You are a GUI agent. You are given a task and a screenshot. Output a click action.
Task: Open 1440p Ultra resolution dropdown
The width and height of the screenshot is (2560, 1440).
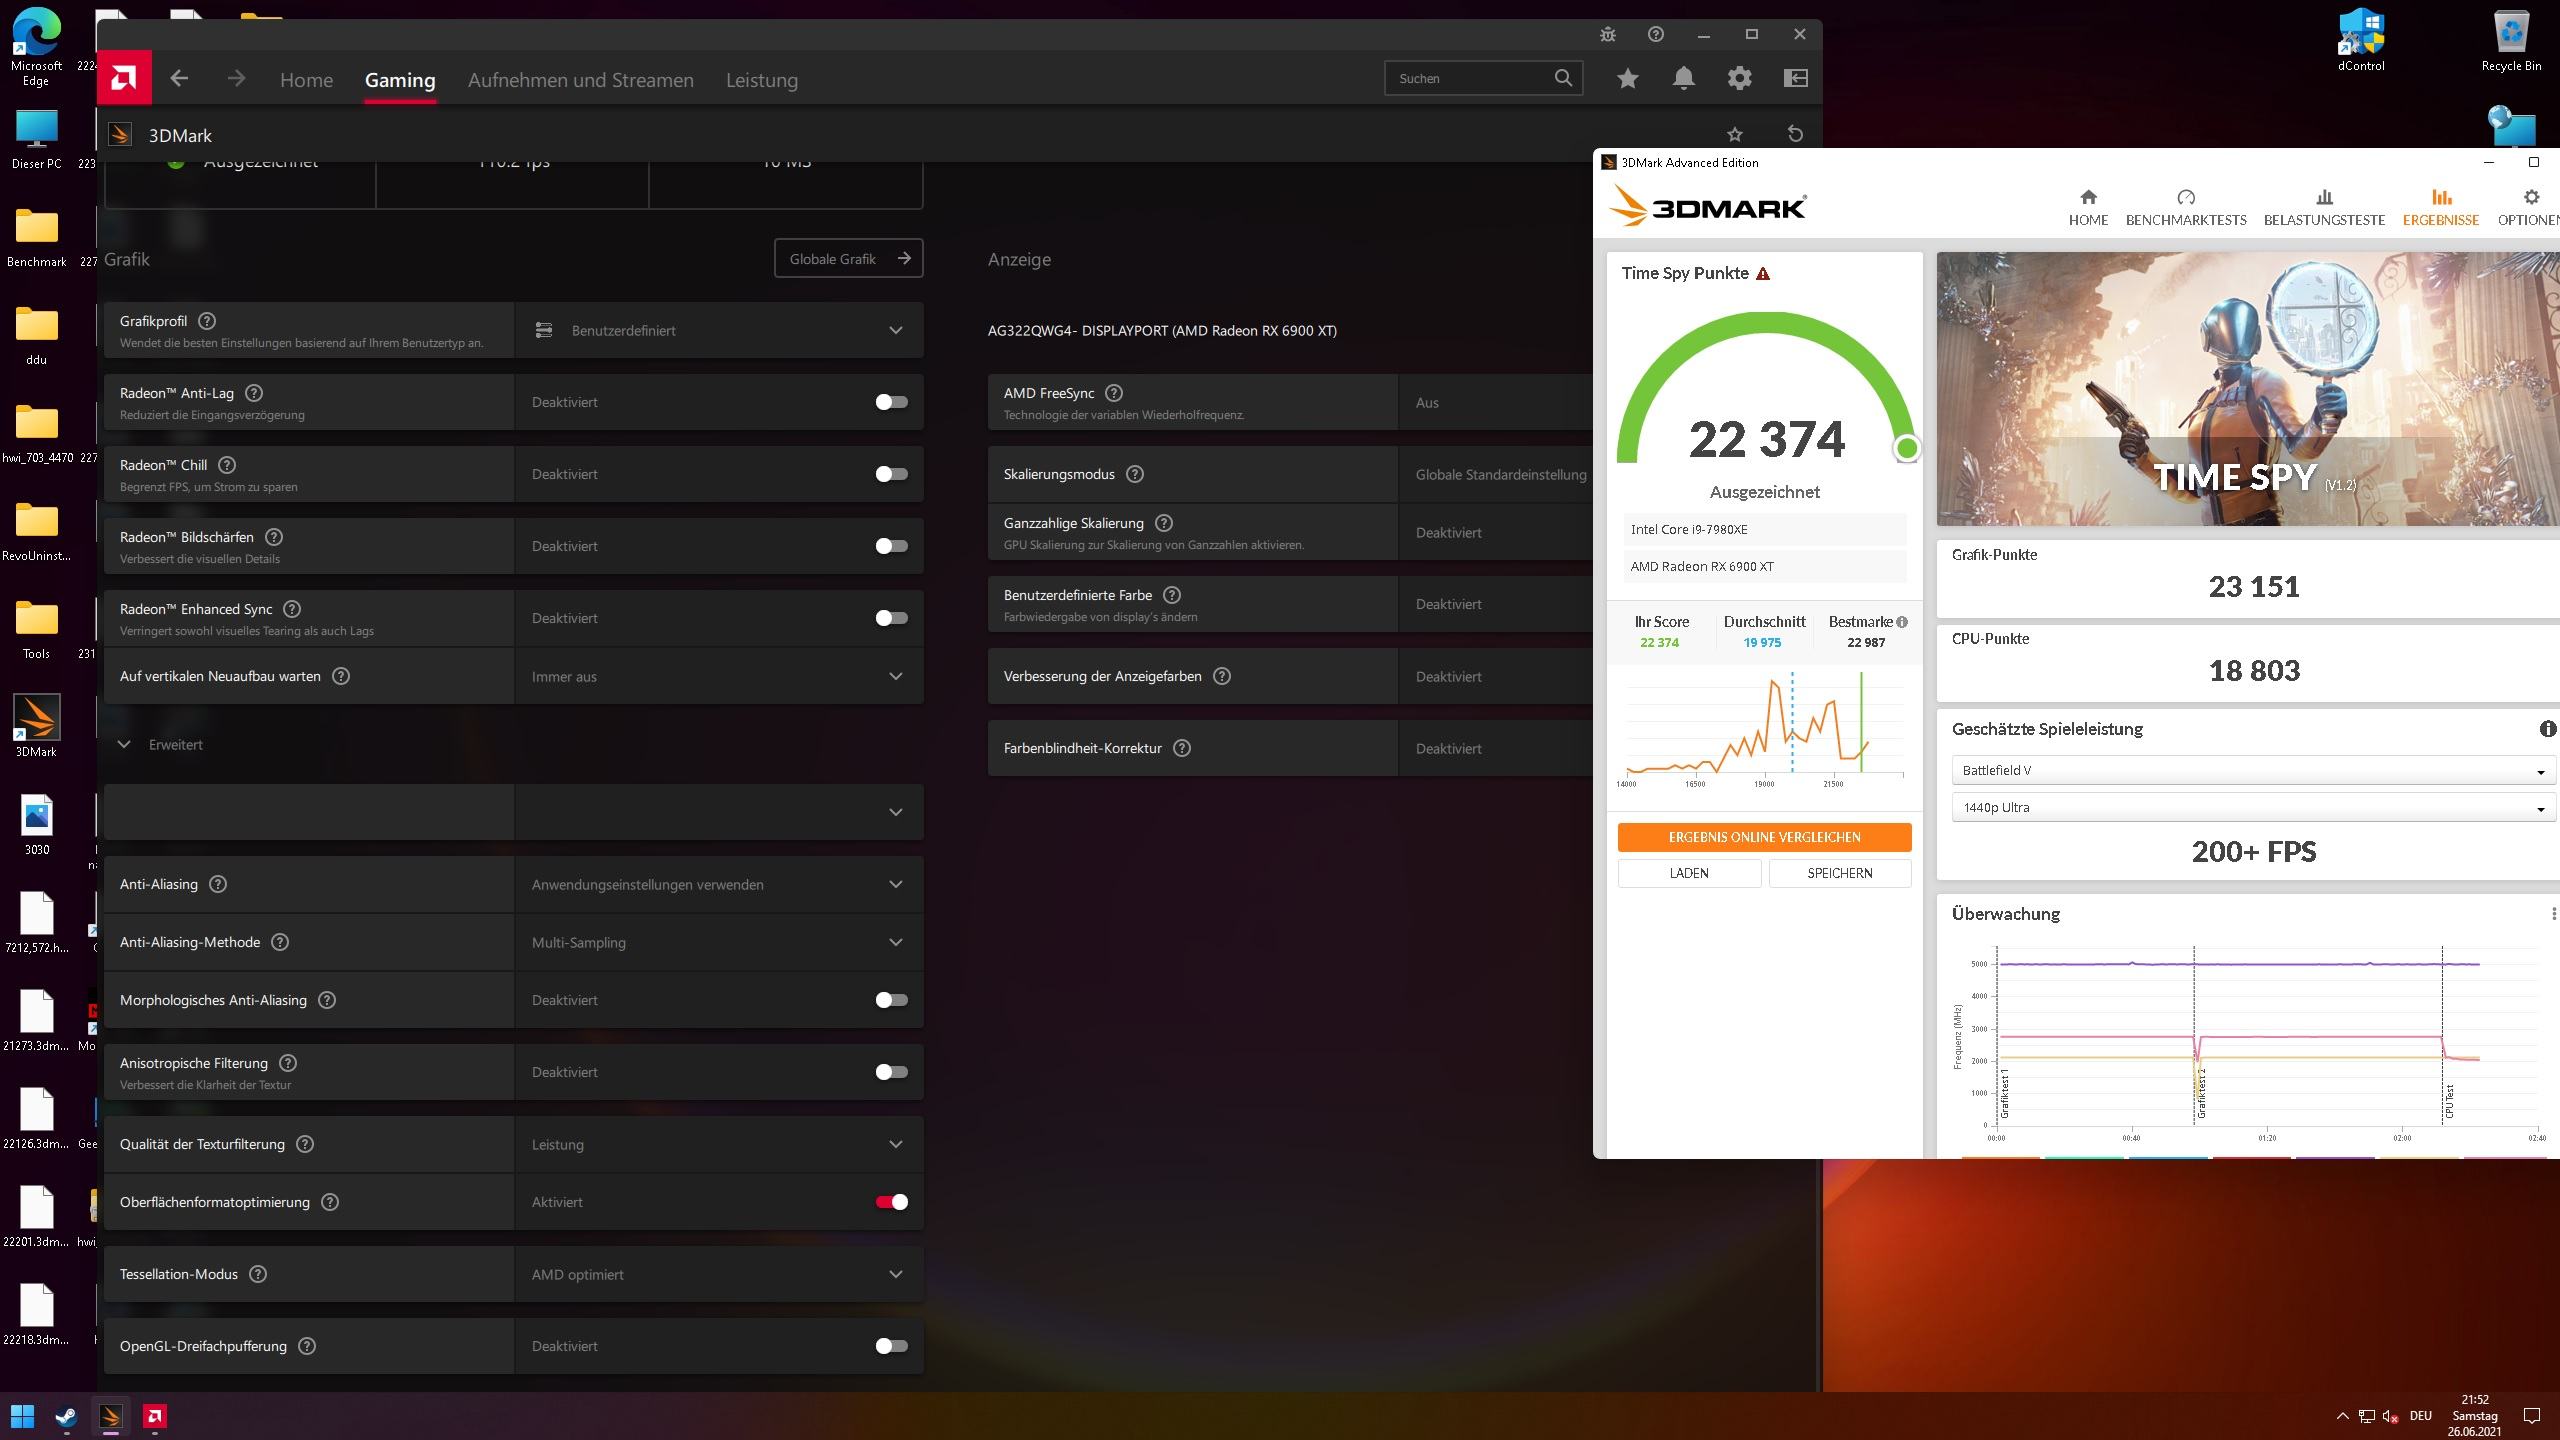click(x=2253, y=807)
